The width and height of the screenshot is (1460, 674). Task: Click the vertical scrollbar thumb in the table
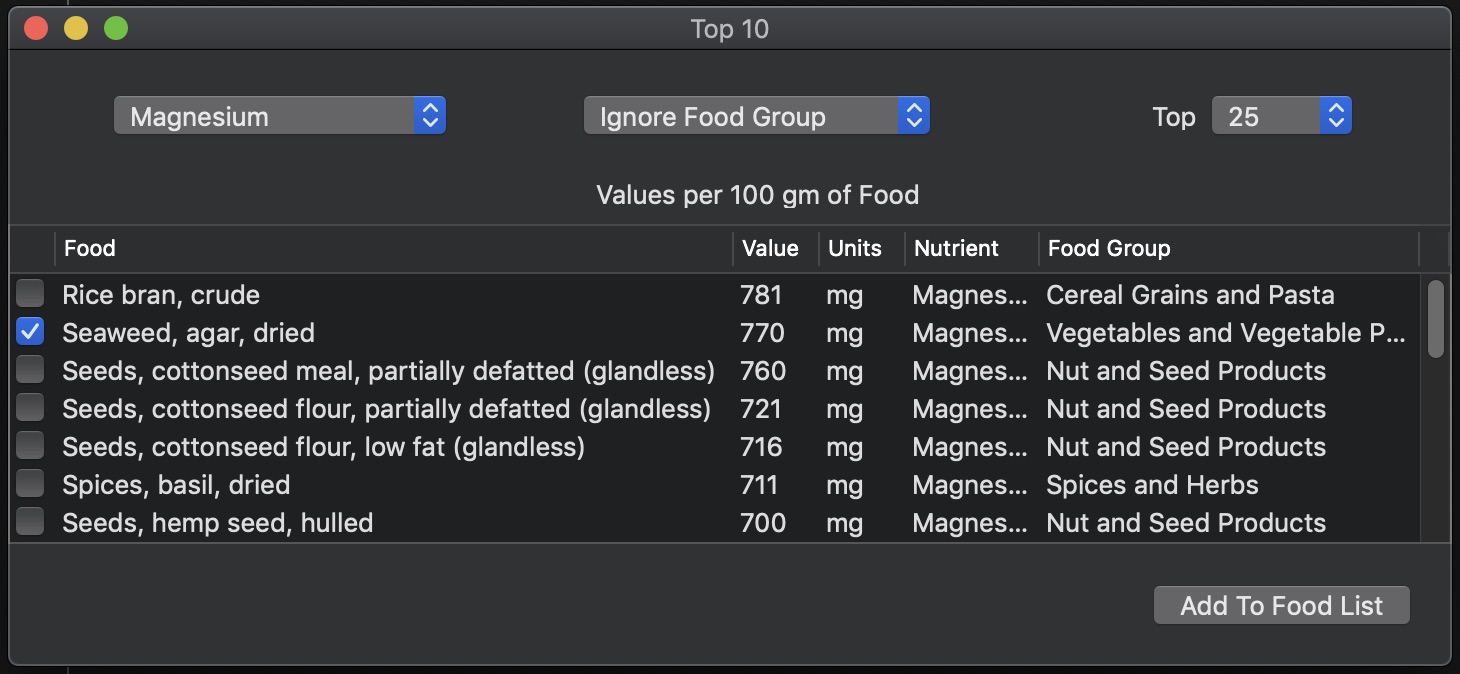[1435, 318]
